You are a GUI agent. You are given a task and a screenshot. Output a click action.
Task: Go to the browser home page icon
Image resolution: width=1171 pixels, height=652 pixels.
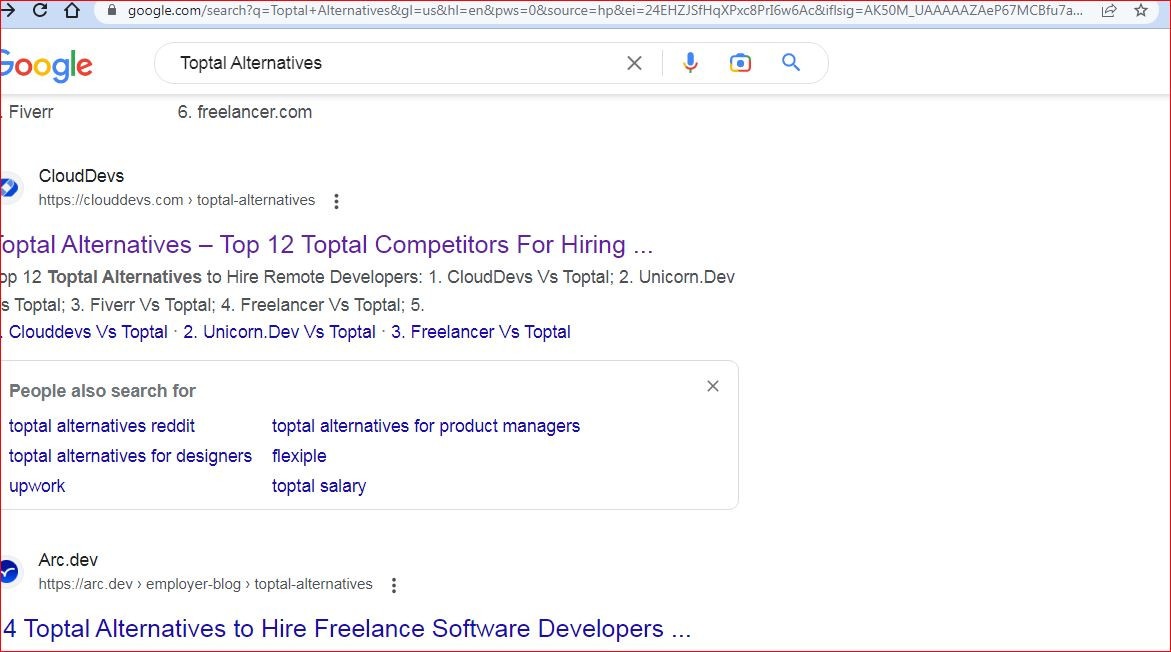[72, 10]
